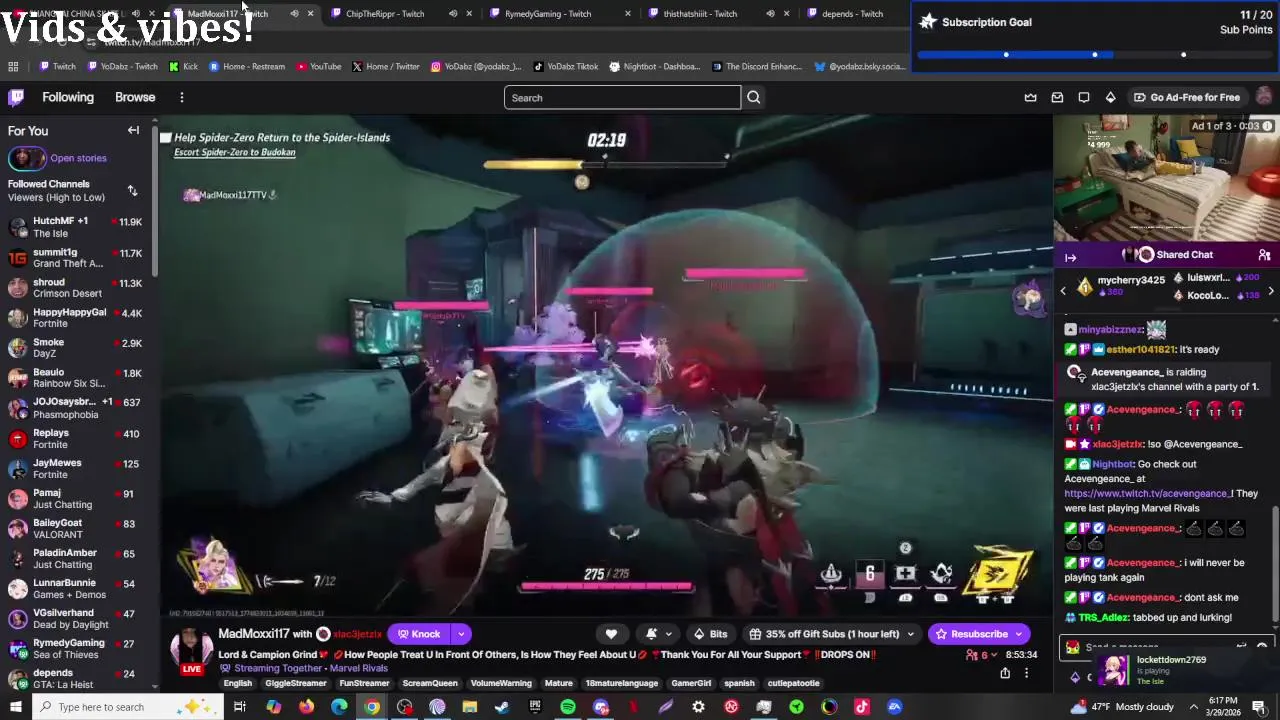Open the user avatar menu in the top right
Screen dimensions: 1280x720
[x=1264, y=97]
